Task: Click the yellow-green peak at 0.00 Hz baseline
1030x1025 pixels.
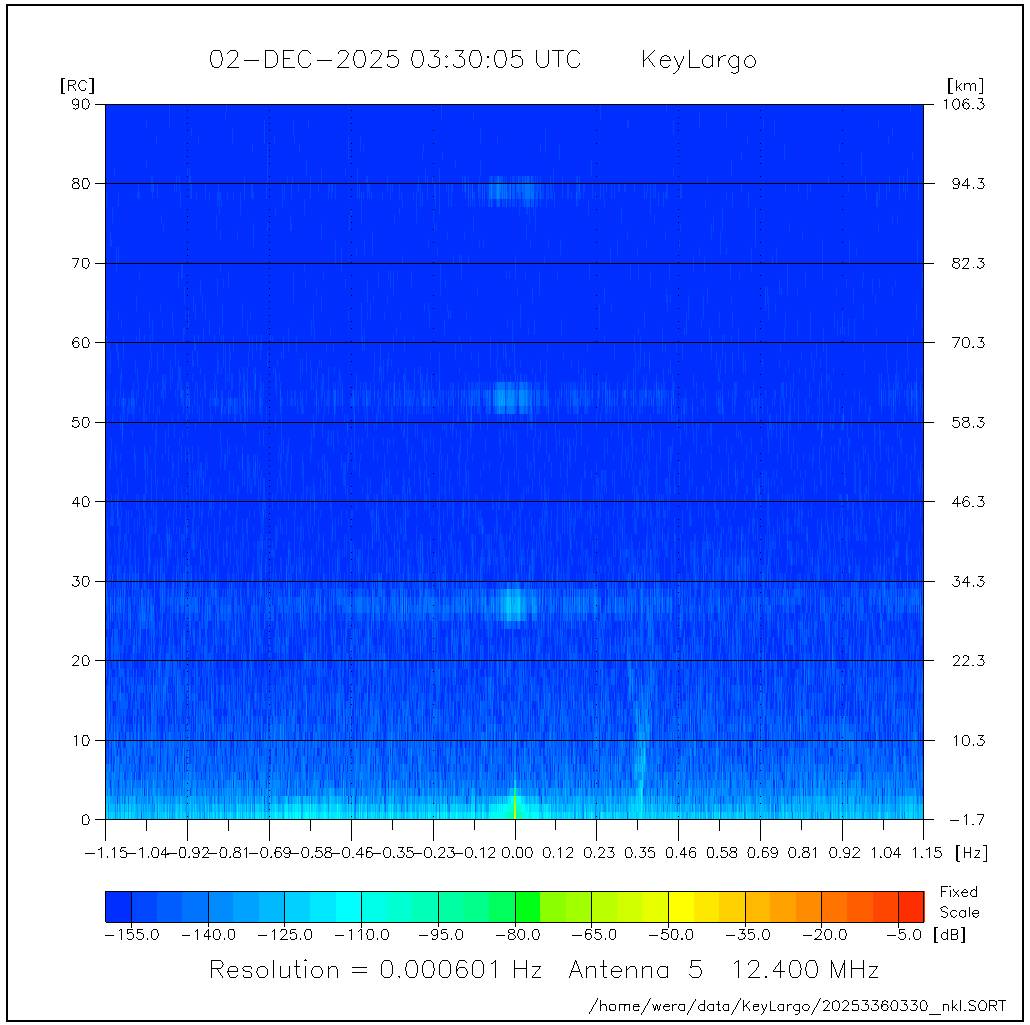Action: pos(515,804)
